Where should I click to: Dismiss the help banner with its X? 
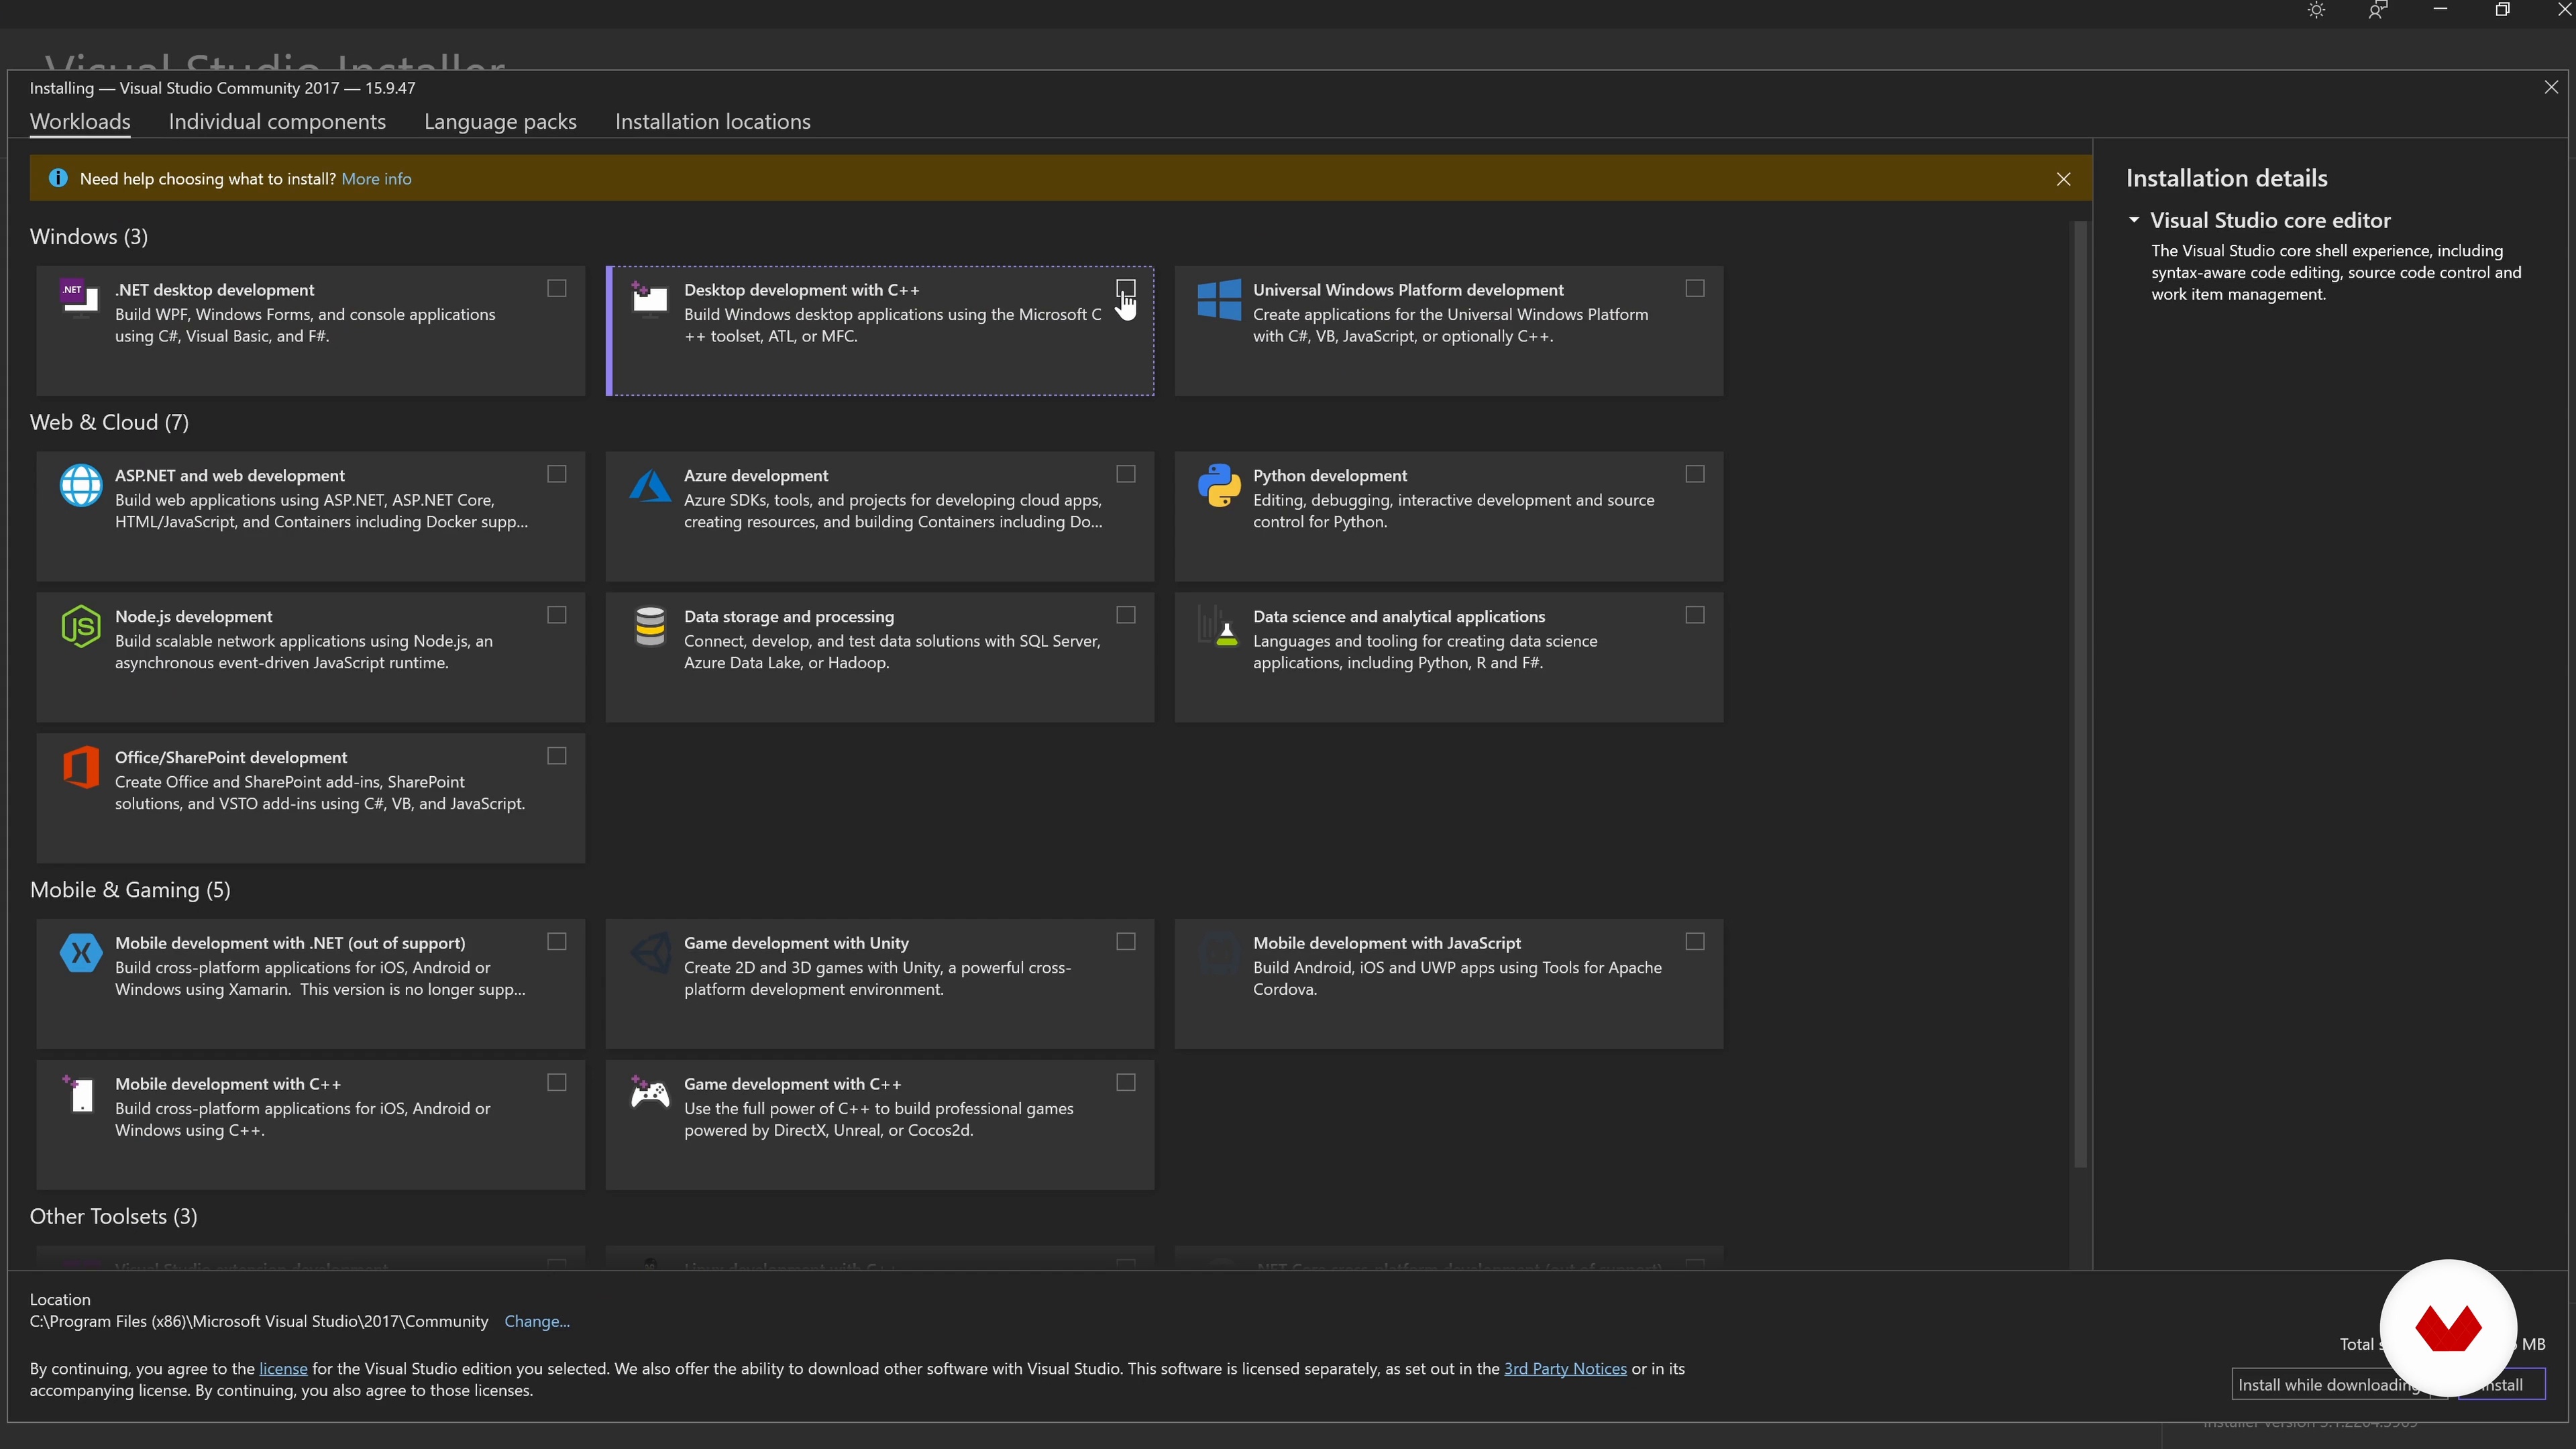click(x=2063, y=179)
